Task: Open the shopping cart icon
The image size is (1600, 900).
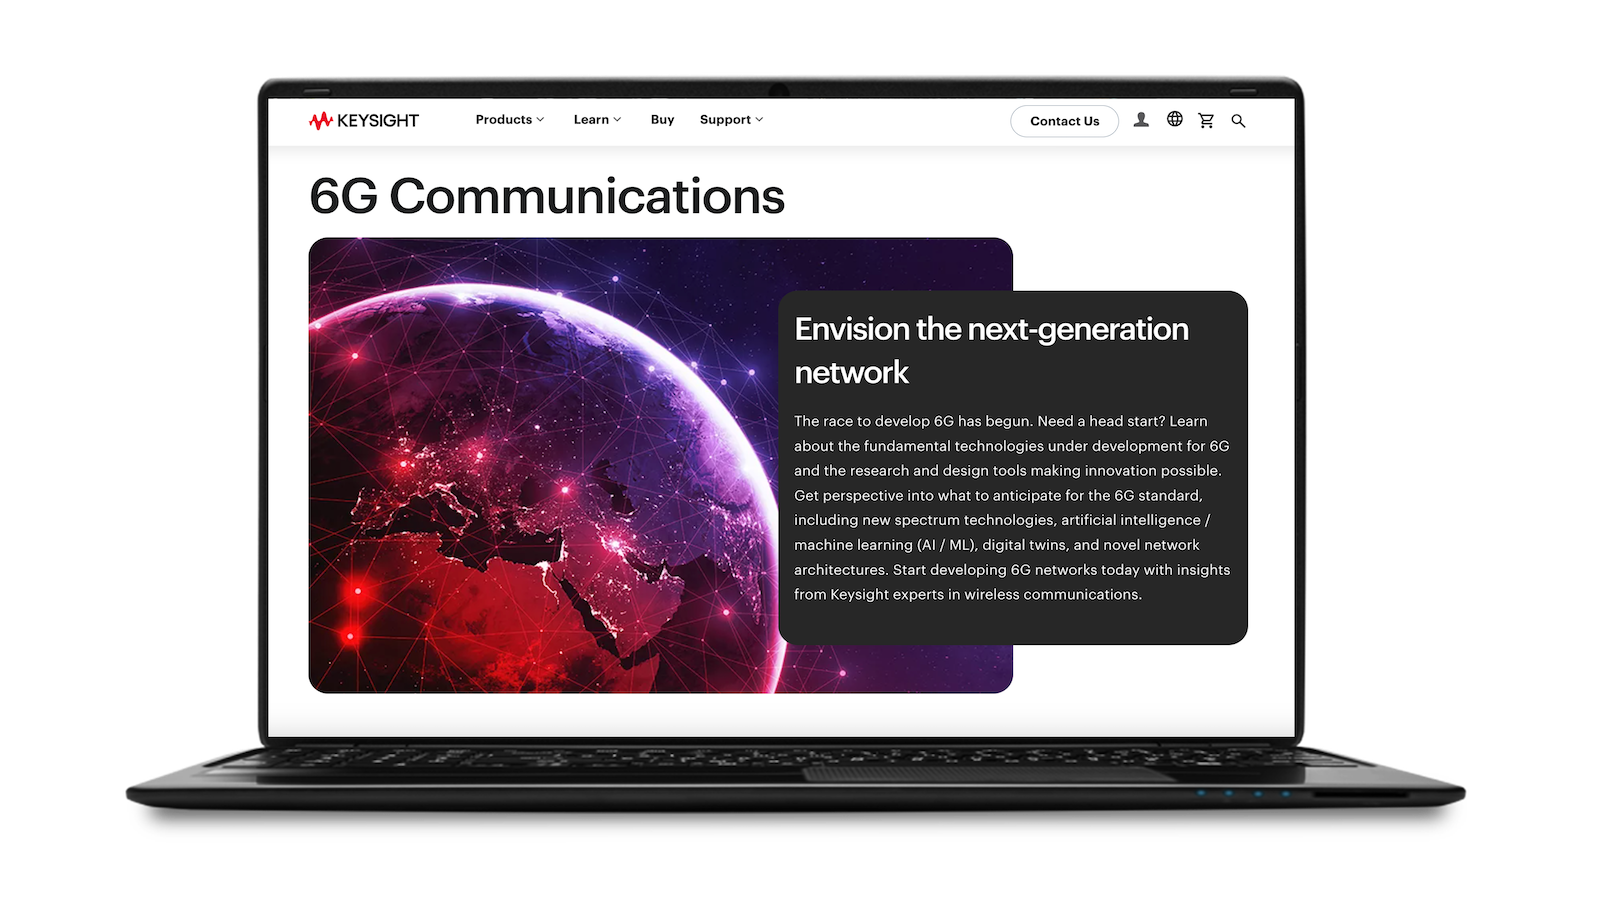Action: (1206, 120)
